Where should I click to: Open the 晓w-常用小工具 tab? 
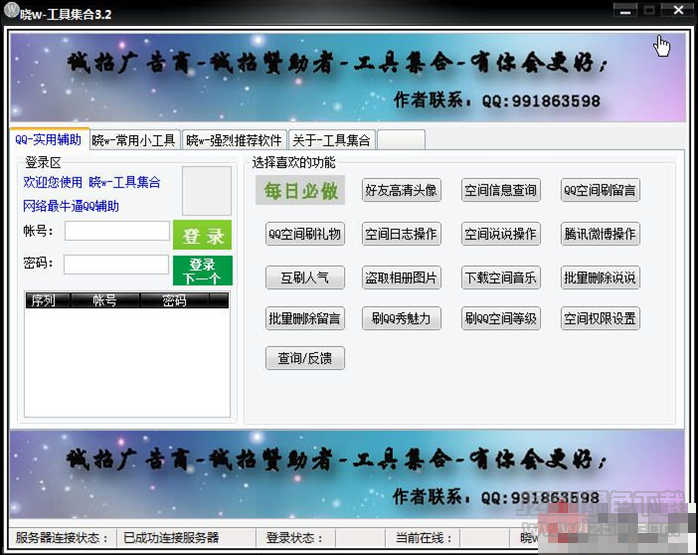pyautogui.click(x=135, y=140)
